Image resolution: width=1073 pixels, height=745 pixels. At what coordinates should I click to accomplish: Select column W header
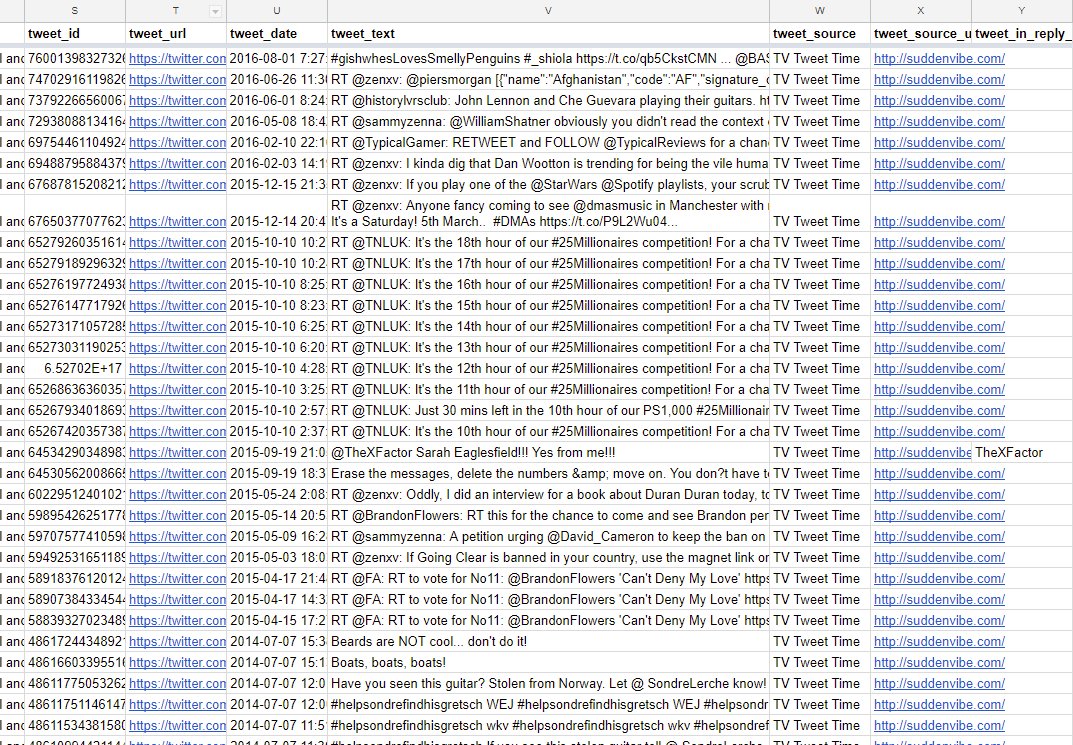coord(819,11)
